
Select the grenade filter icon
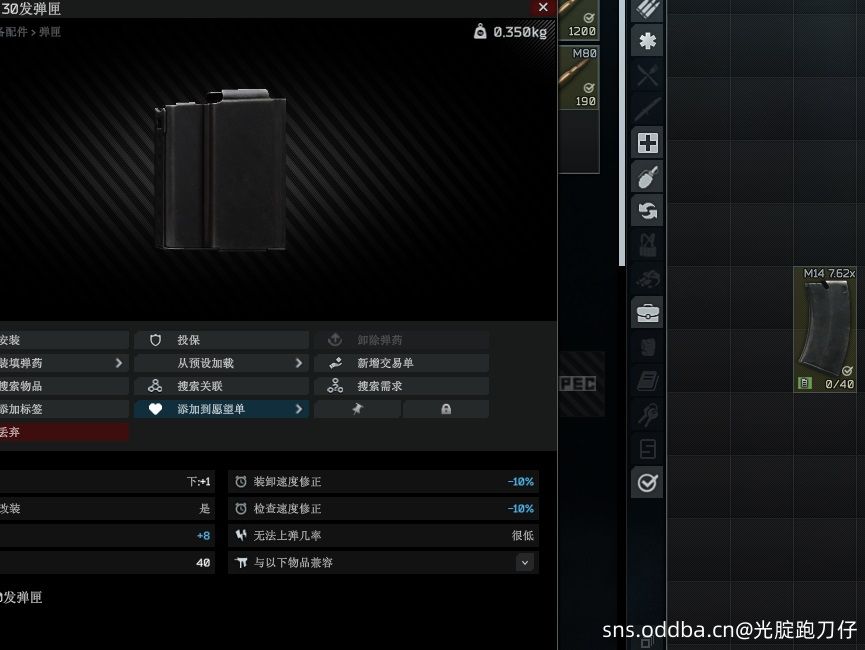[x=647, y=177]
